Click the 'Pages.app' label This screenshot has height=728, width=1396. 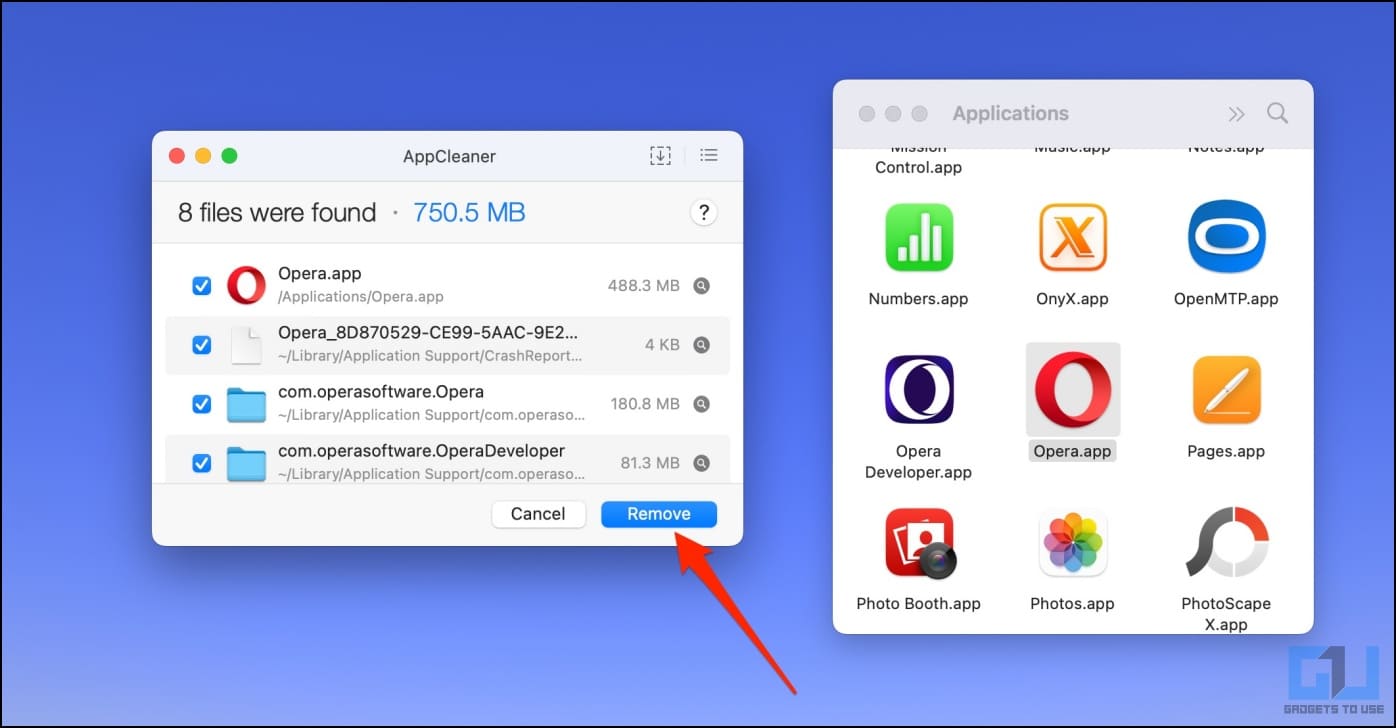[1226, 451]
